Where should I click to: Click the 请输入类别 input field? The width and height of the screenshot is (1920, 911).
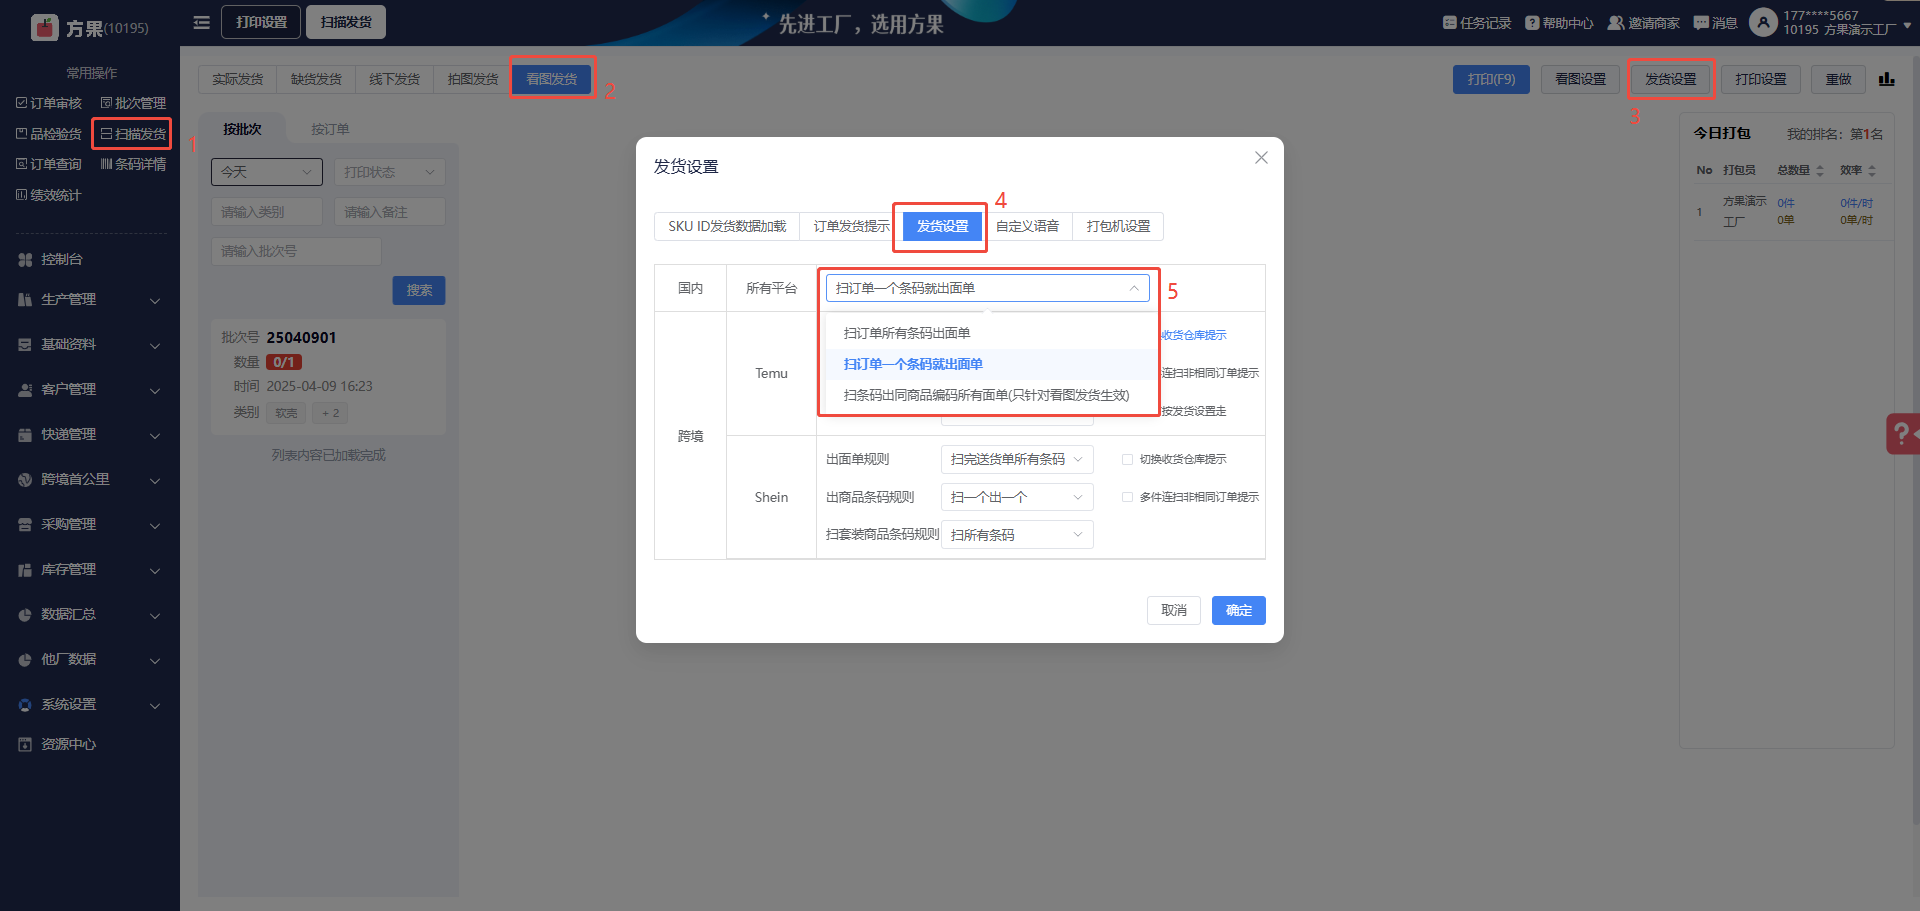click(x=267, y=212)
